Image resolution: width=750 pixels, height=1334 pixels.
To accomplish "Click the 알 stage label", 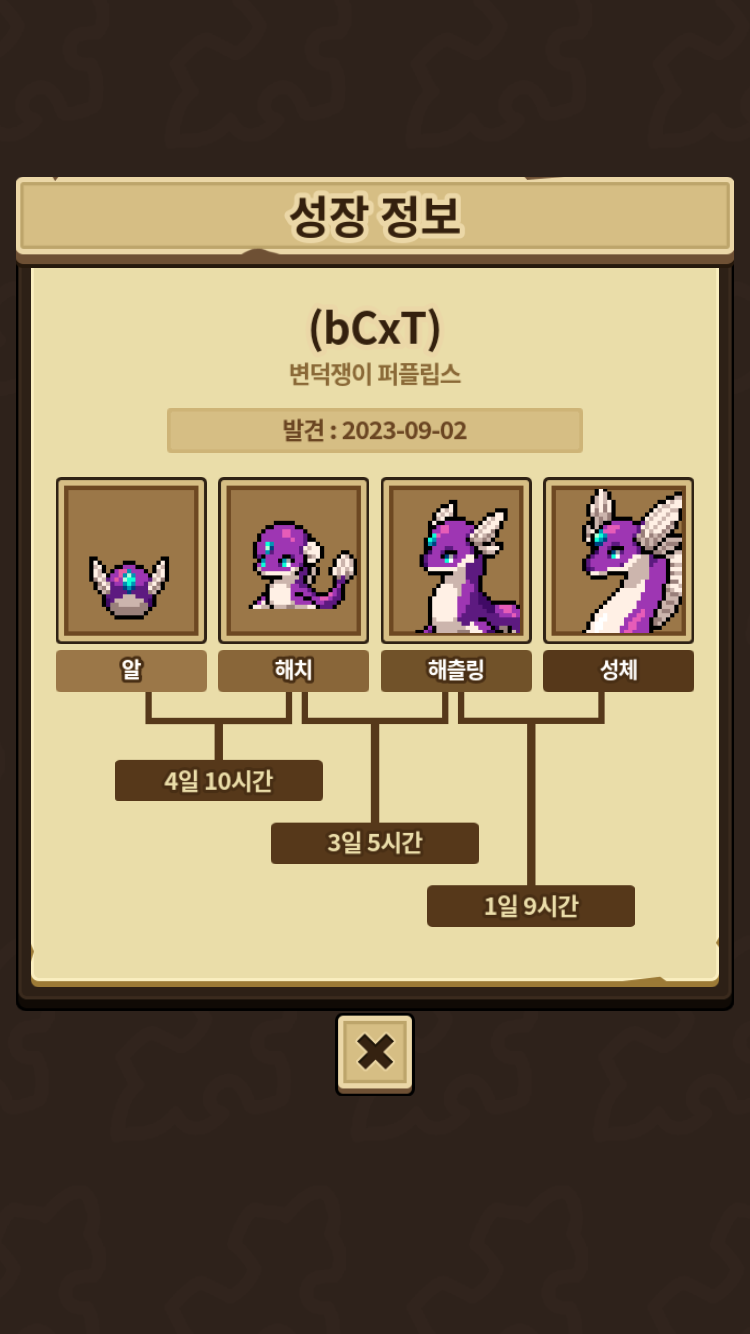I will [x=131, y=671].
